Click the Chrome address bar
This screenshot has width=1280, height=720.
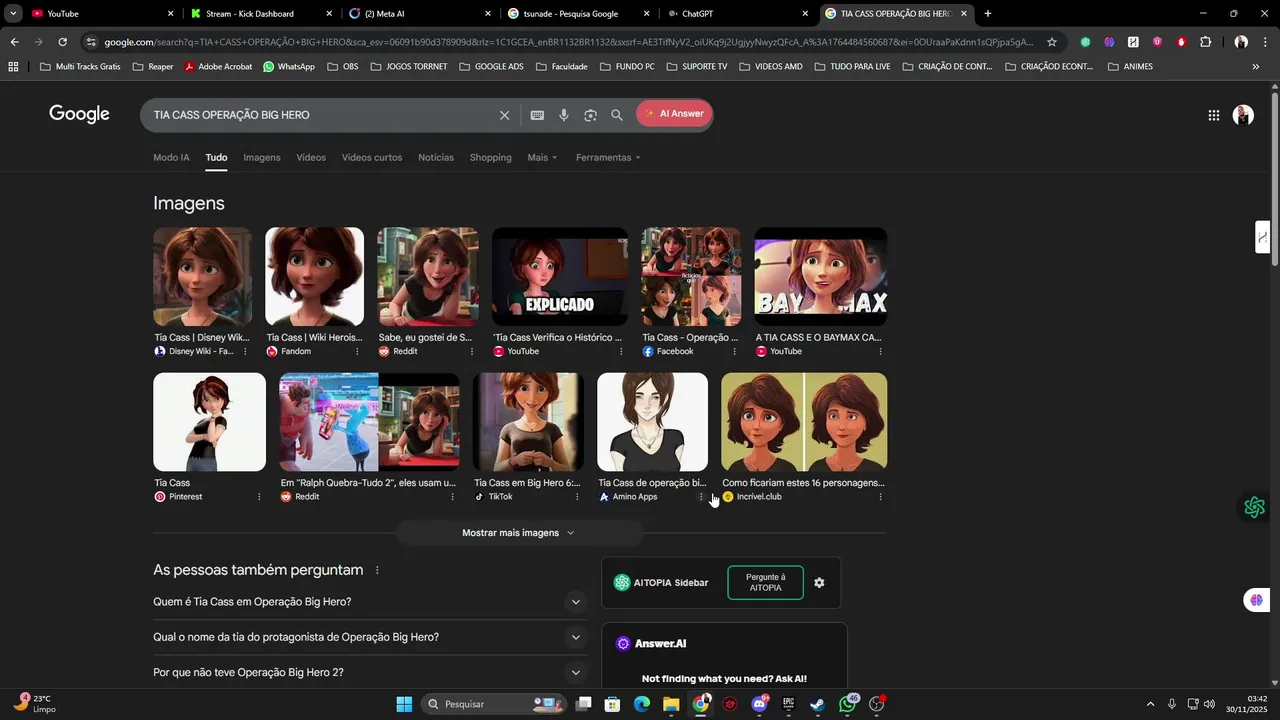point(568,42)
